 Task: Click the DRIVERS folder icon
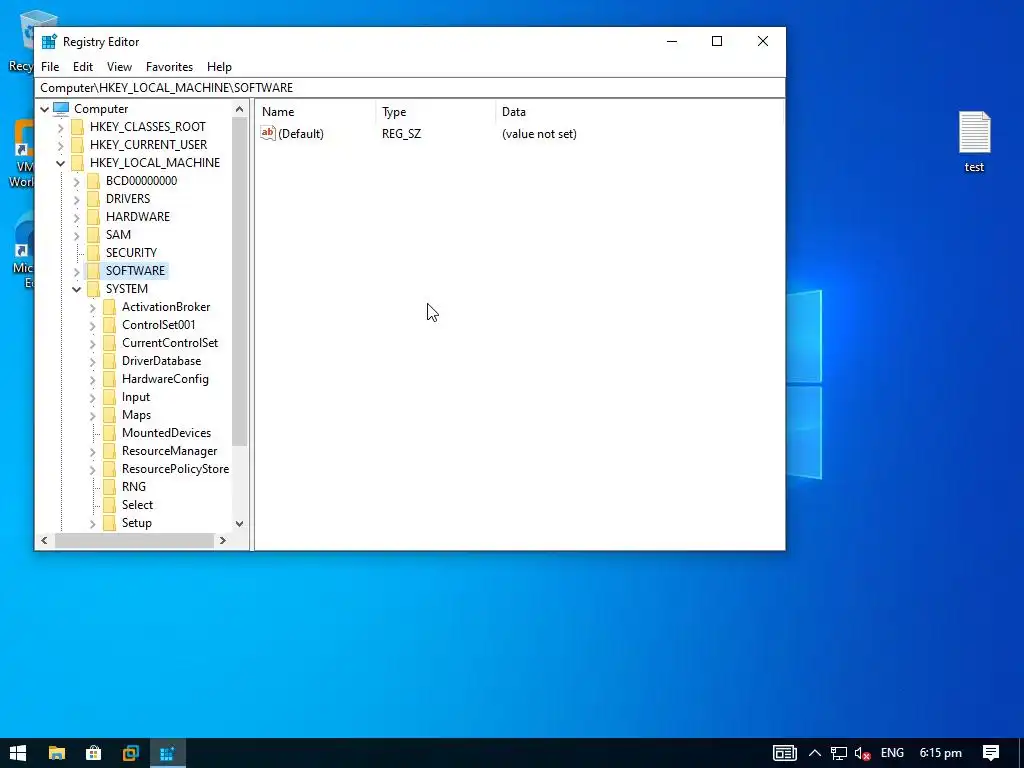(x=93, y=199)
